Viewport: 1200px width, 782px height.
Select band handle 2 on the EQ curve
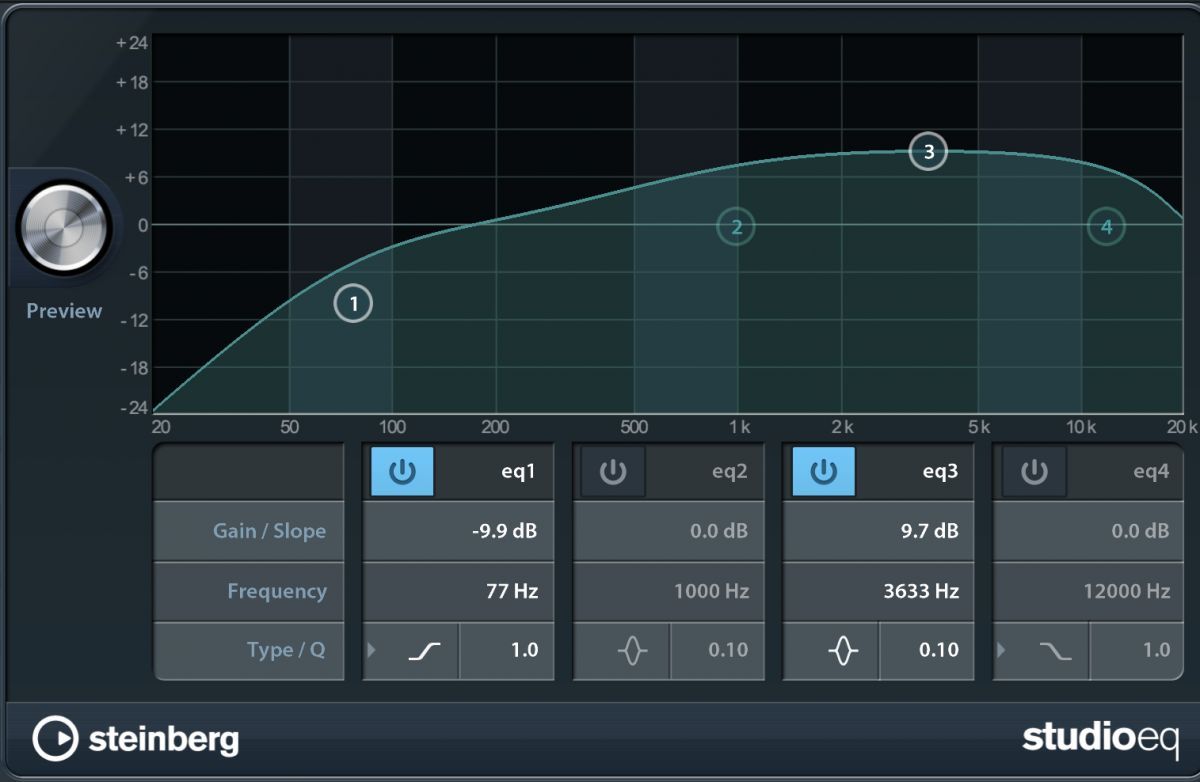tap(735, 227)
